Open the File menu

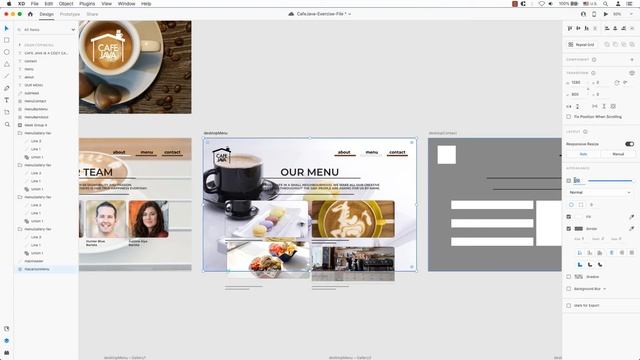click(35, 4)
